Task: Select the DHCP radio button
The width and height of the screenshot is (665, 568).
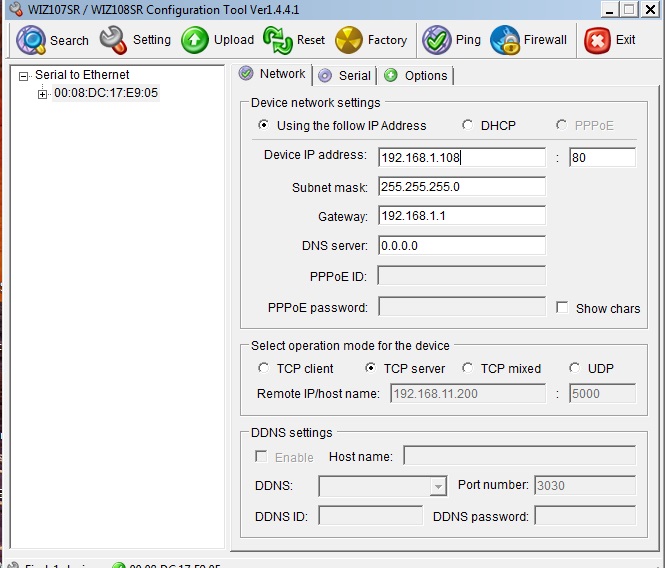Action: point(467,125)
